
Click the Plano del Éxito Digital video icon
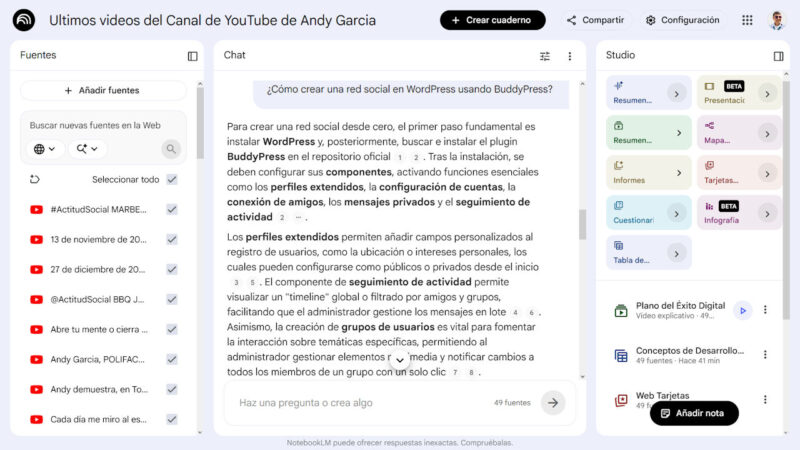[621, 310]
